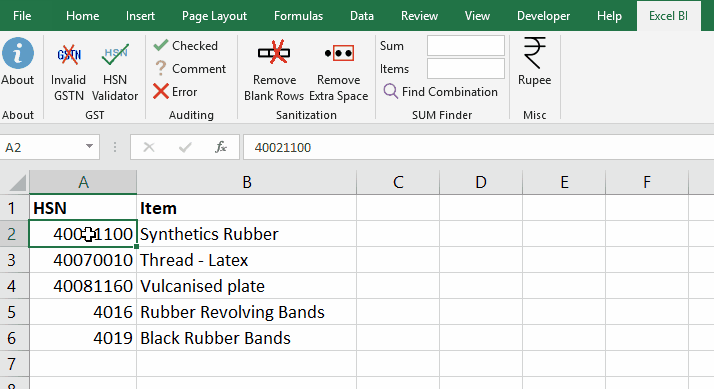714x389 pixels.
Task: Open the About info icon
Action: 18,62
